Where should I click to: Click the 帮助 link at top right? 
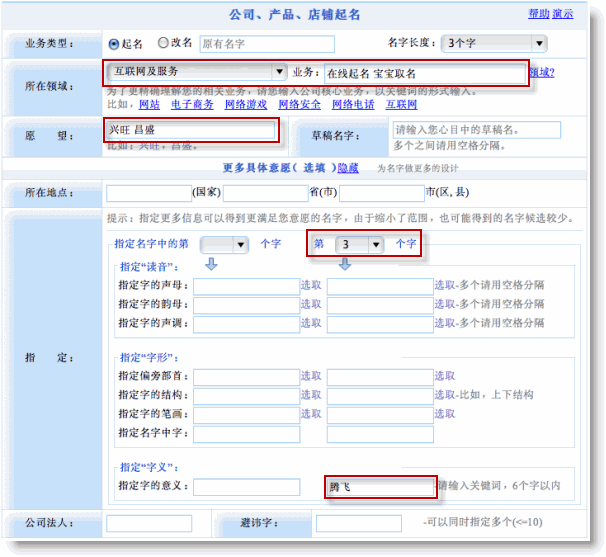tap(538, 14)
